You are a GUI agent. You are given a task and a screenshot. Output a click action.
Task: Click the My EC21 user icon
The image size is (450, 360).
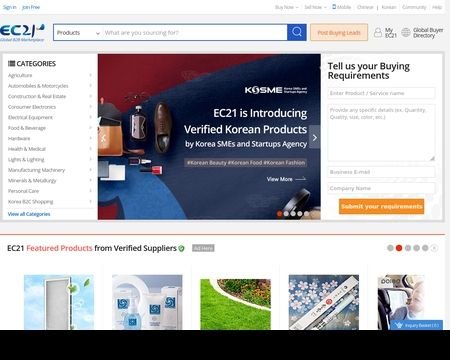(x=378, y=33)
